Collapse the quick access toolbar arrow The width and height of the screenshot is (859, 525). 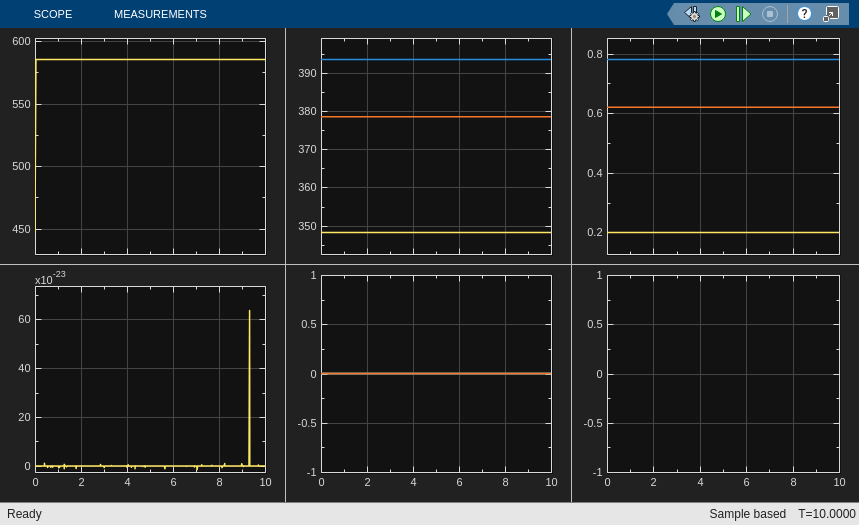click(x=672, y=14)
